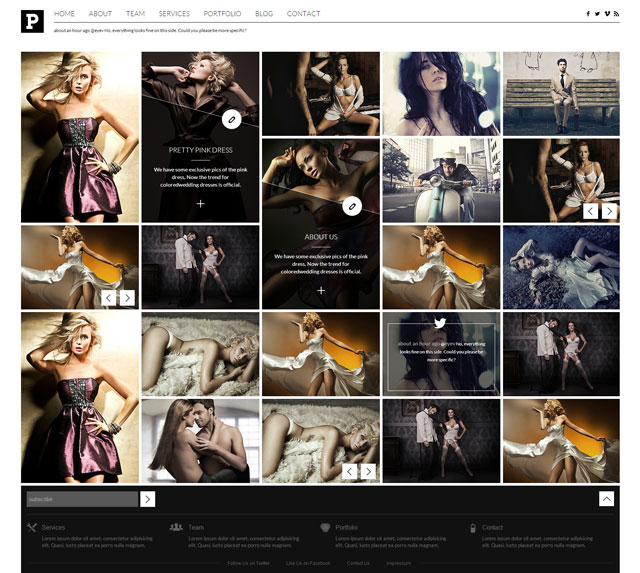
Task: Submit with the arrow beside the subscribe field
Action: point(148,499)
